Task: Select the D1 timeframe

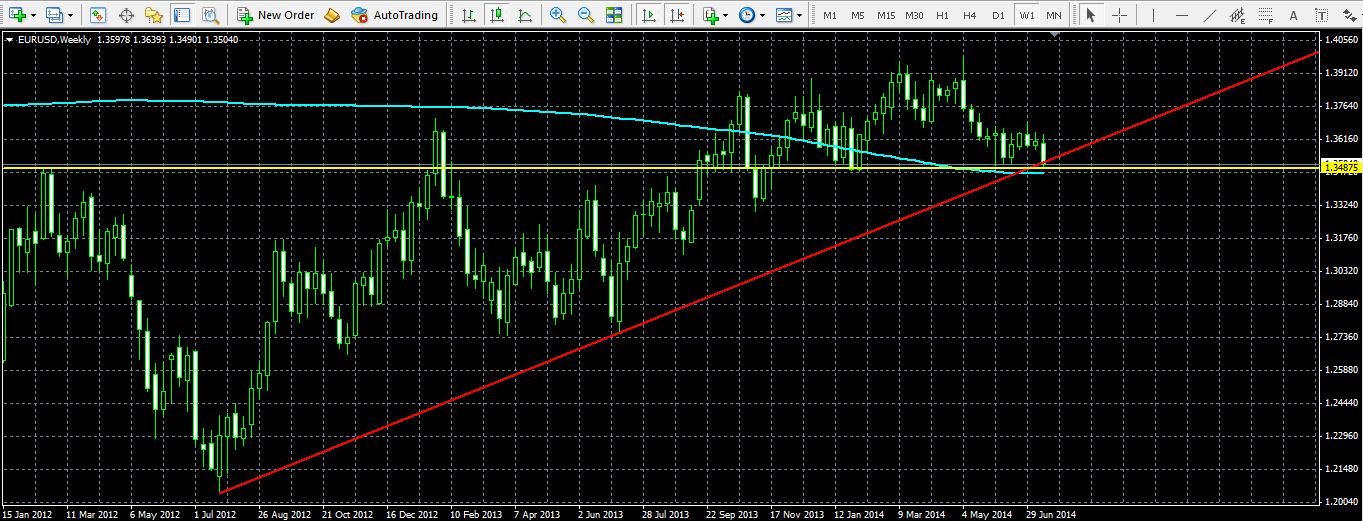Action: tap(997, 15)
